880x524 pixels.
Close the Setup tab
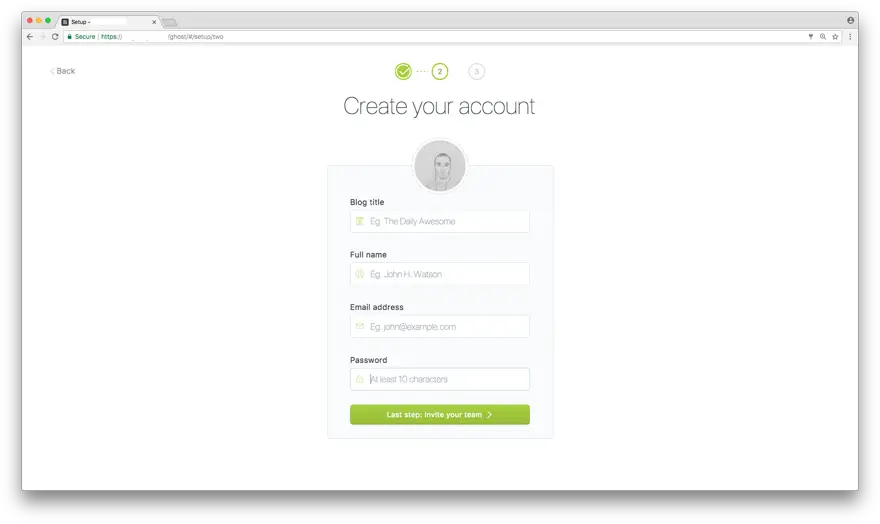154,22
